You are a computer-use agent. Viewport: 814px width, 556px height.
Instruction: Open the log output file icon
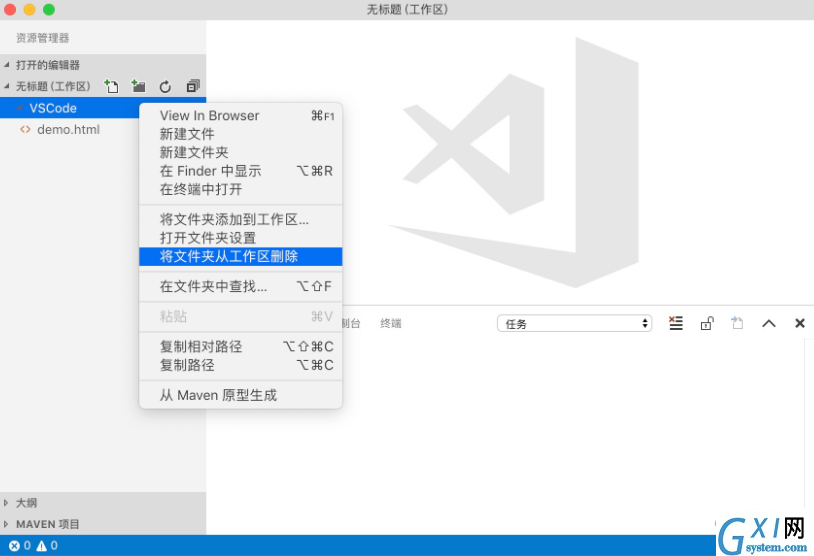pyautogui.click(x=737, y=323)
